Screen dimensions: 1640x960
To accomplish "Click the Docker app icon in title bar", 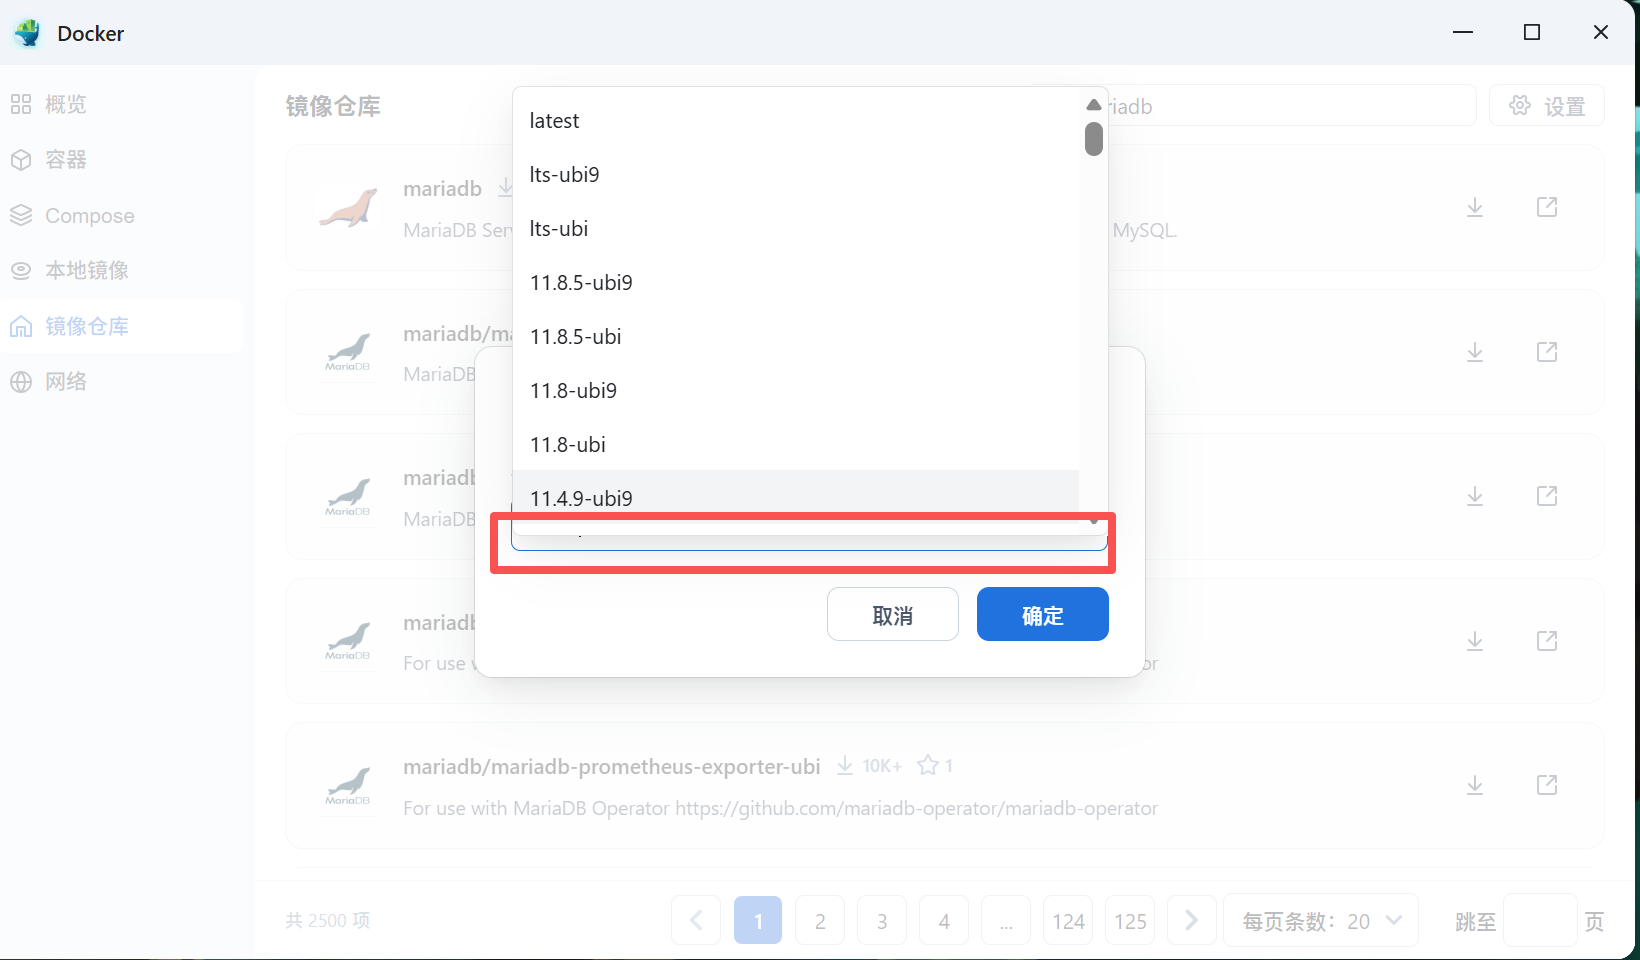I will point(28,33).
